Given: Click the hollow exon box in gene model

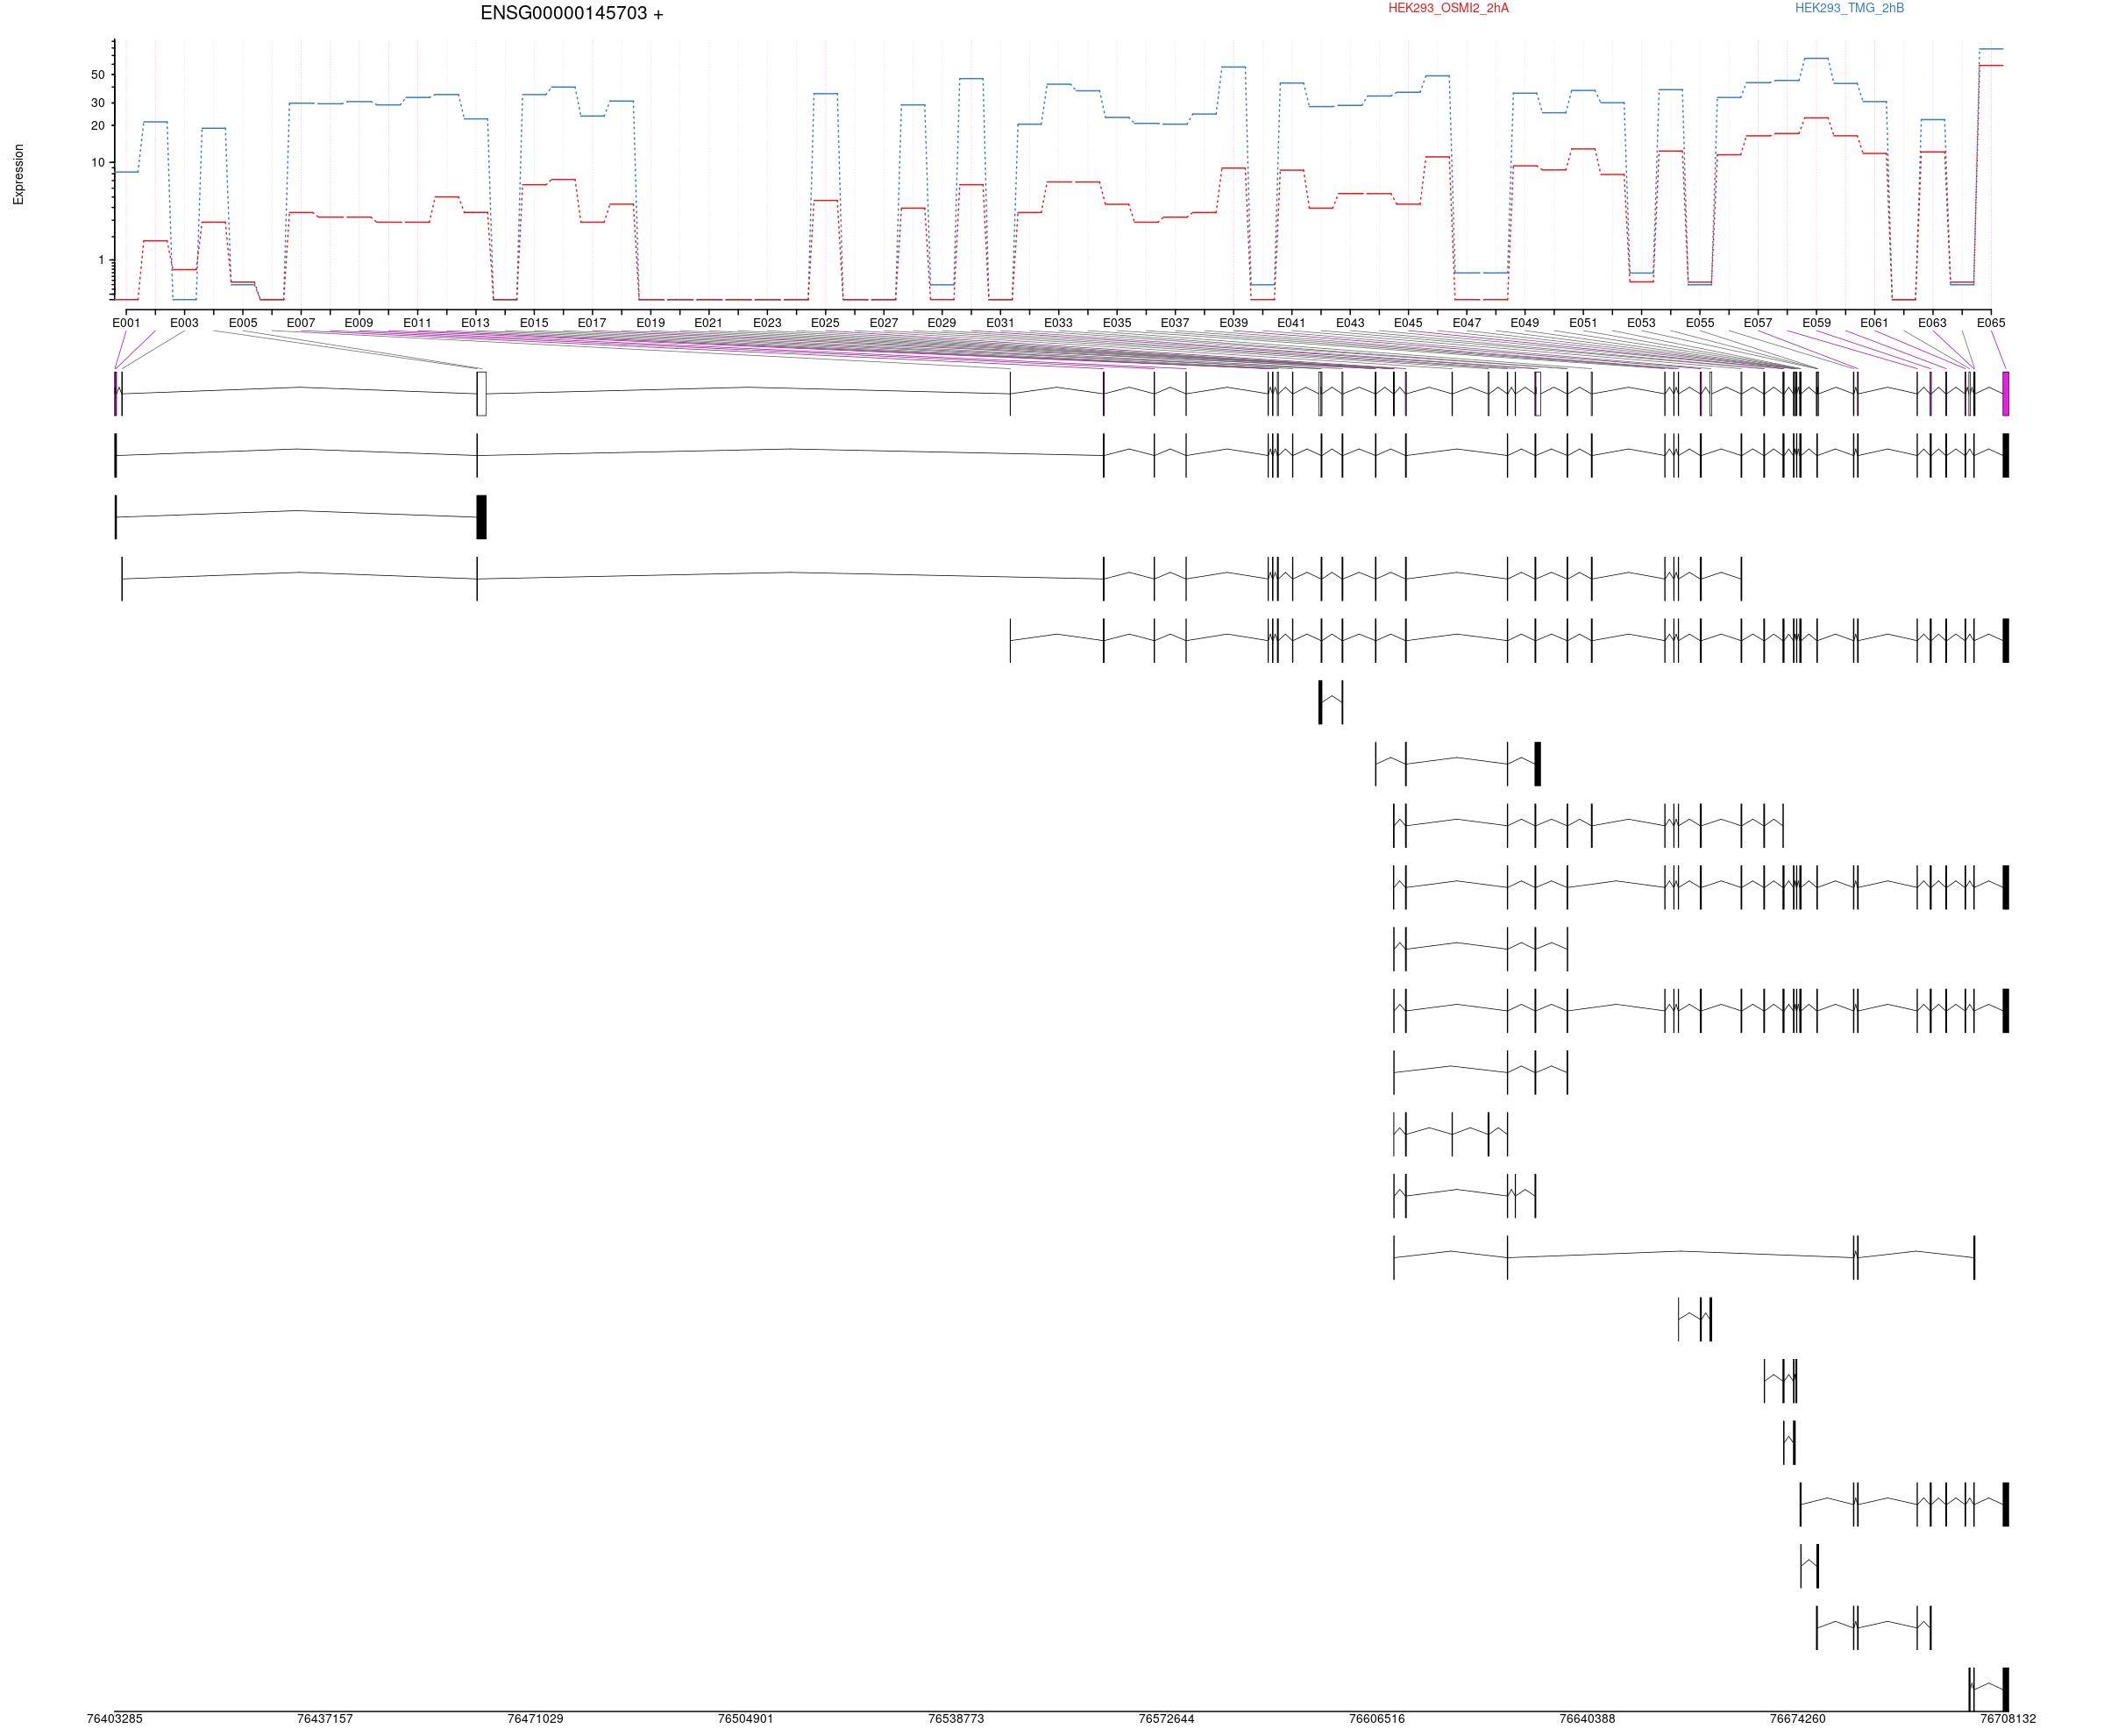Looking at the screenshot, I should pyautogui.click(x=482, y=393).
